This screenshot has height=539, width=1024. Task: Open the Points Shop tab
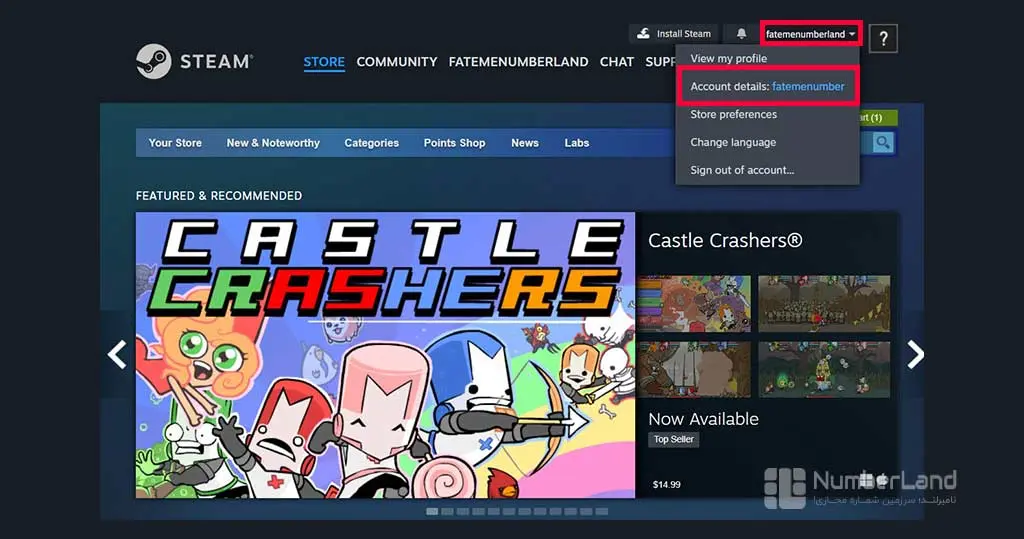pyautogui.click(x=455, y=142)
